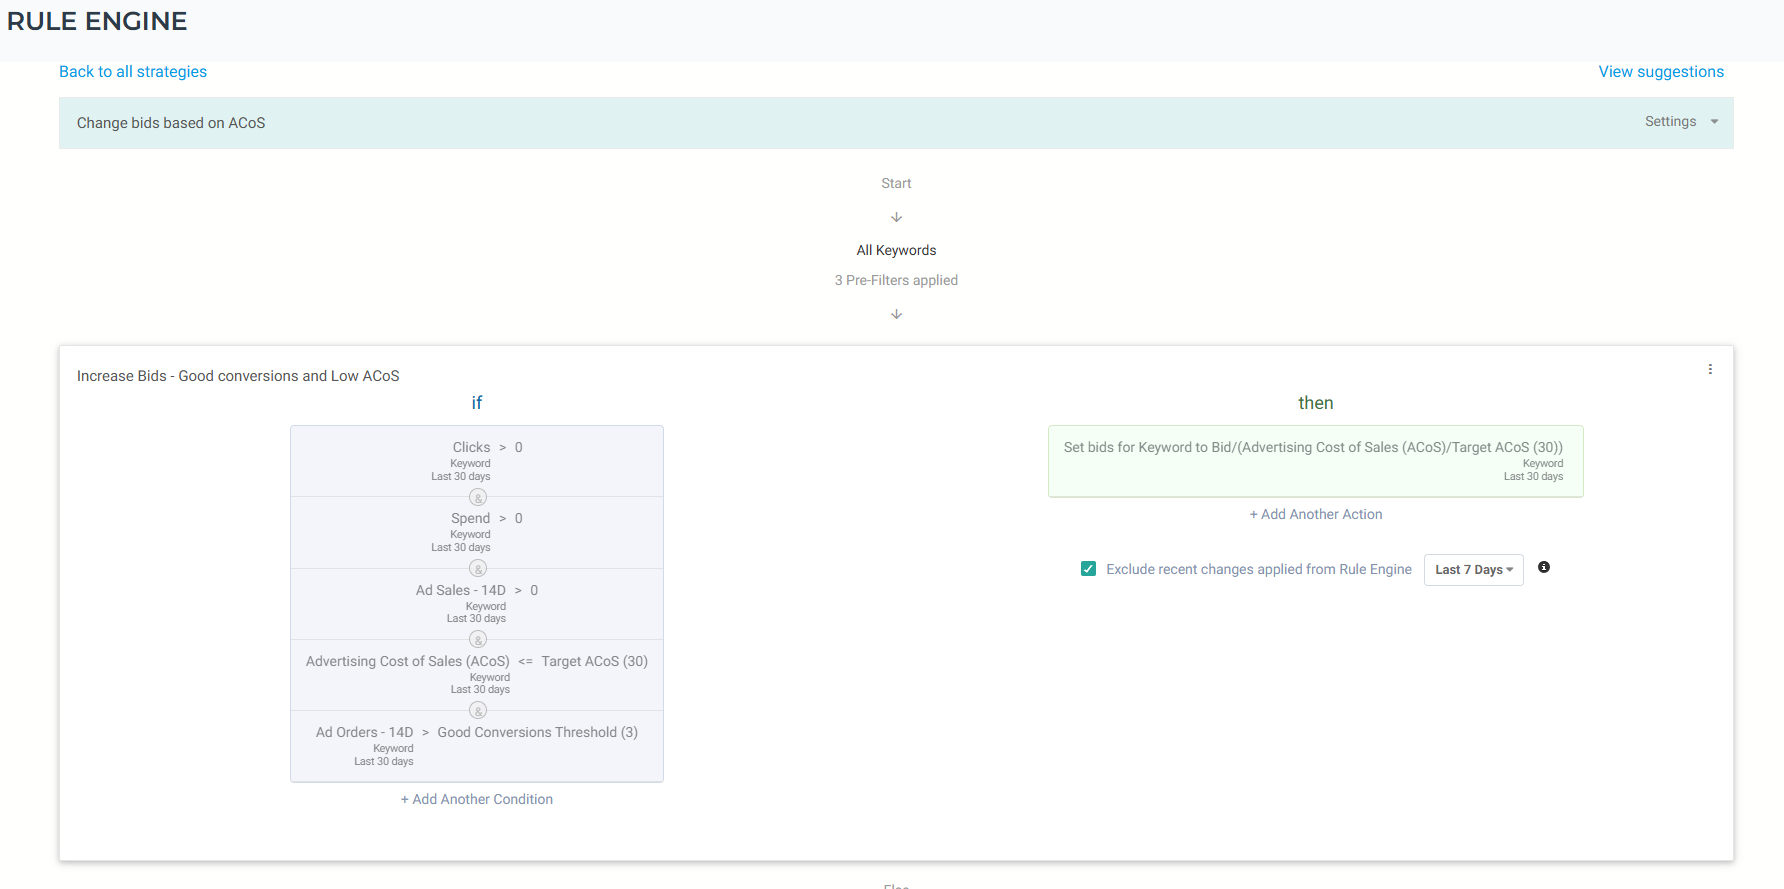Click Add Another Condition
This screenshot has width=1784, height=889.
coord(477,799)
